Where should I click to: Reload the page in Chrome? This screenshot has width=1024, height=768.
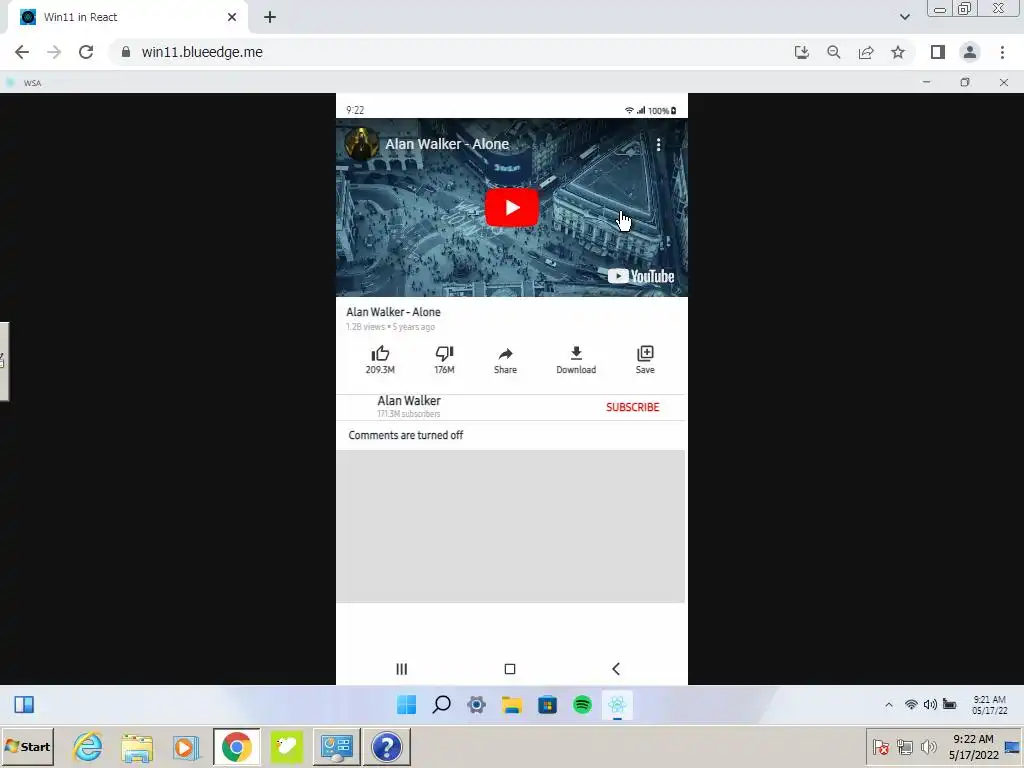click(x=86, y=52)
